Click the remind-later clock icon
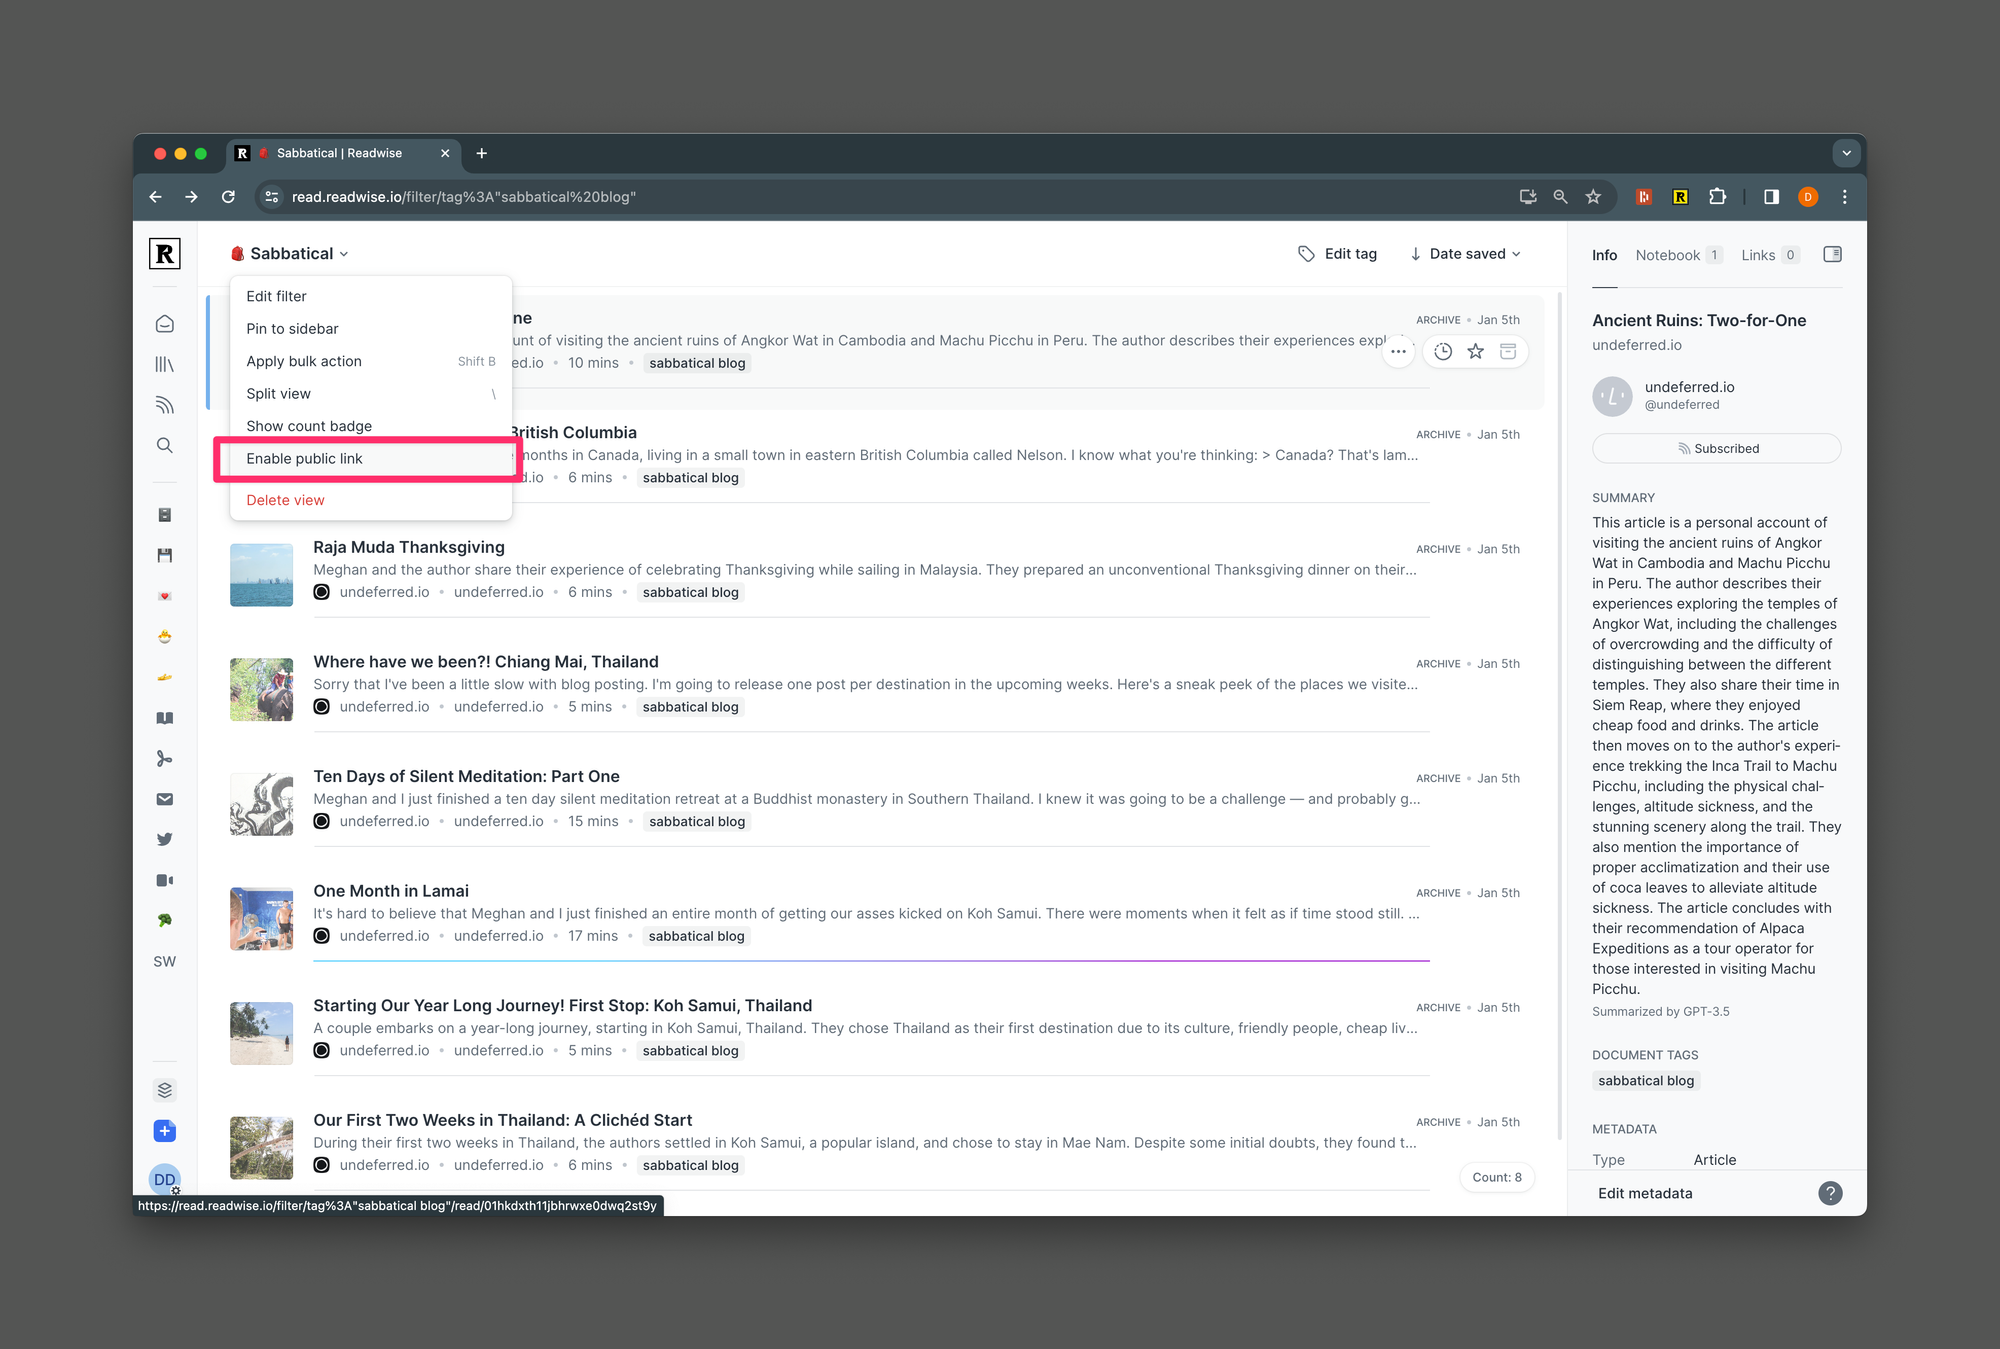Screen dimensions: 2000x1349 click(x=1443, y=351)
